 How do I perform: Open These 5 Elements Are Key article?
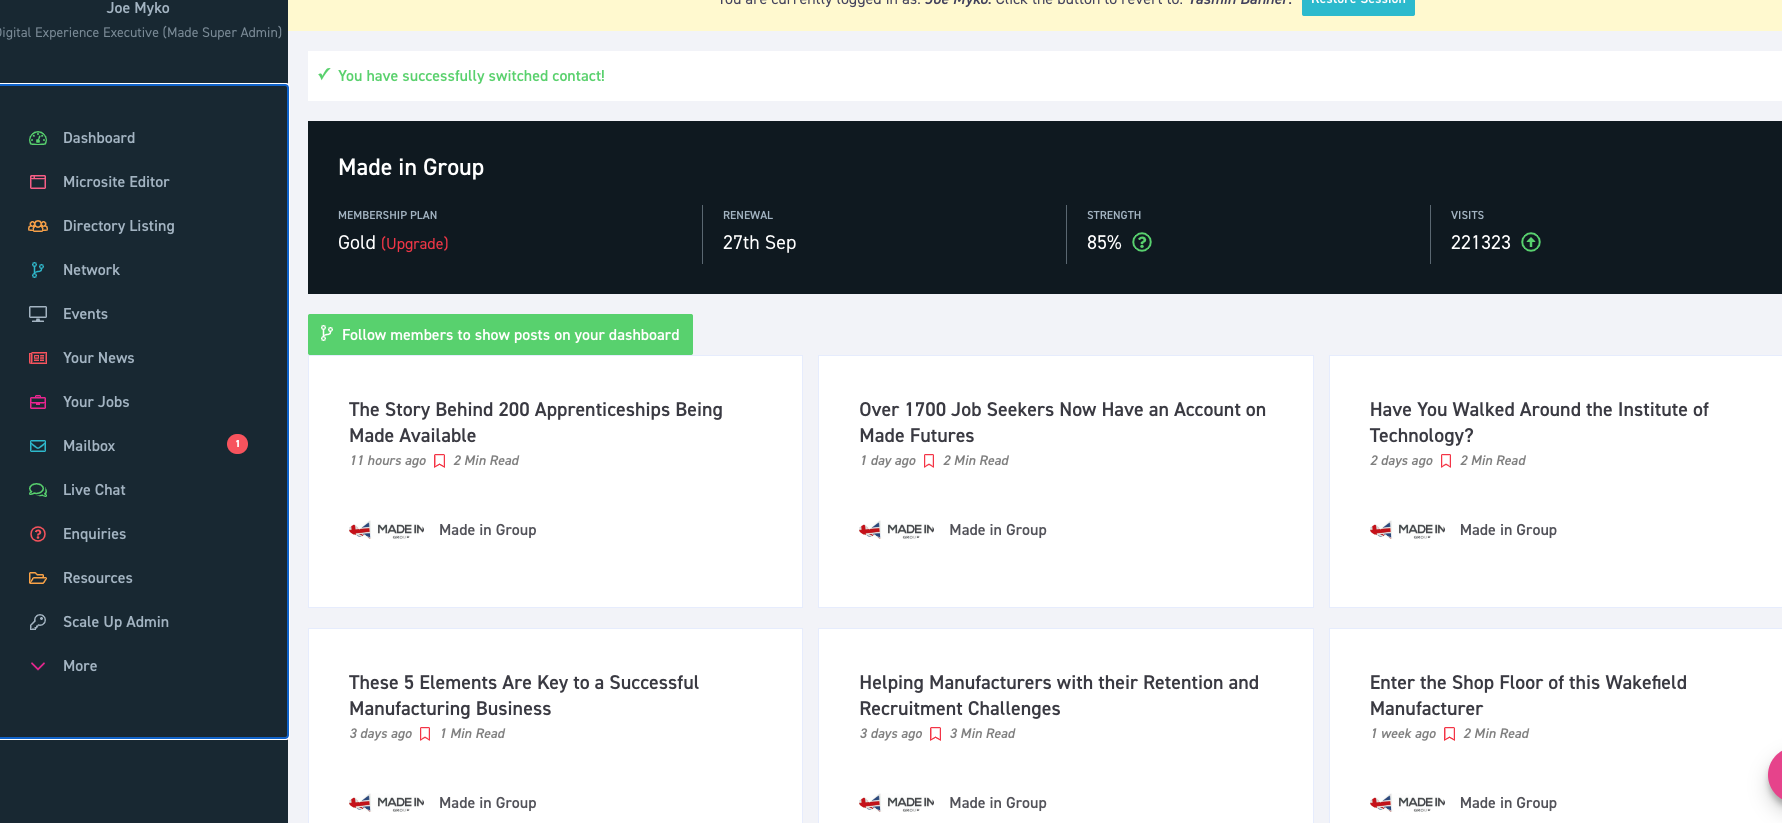coord(524,695)
